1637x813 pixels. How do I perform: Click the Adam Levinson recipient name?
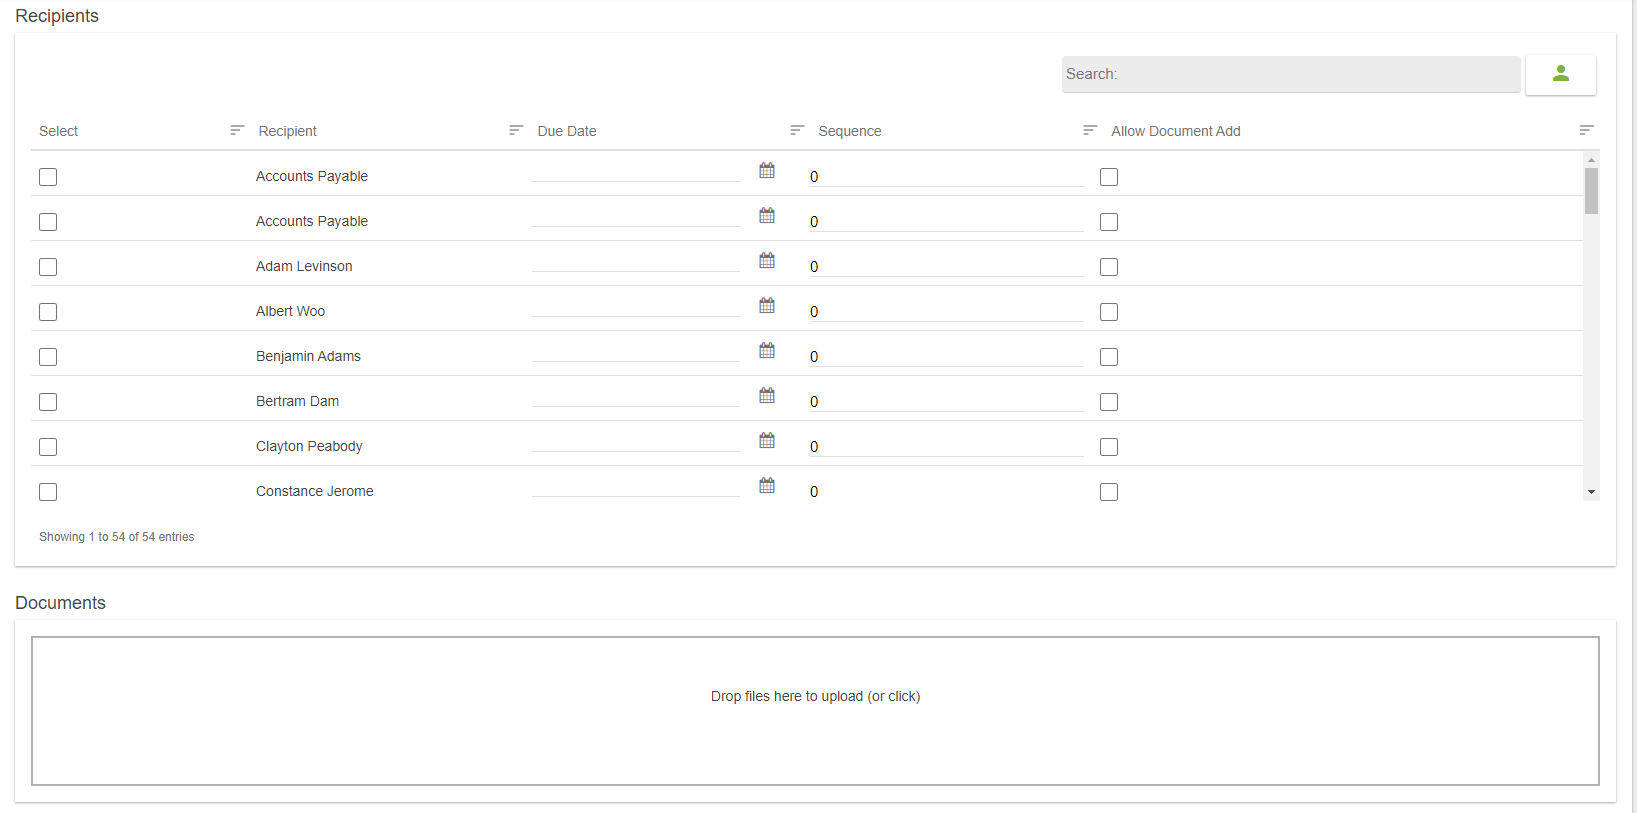pos(304,266)
